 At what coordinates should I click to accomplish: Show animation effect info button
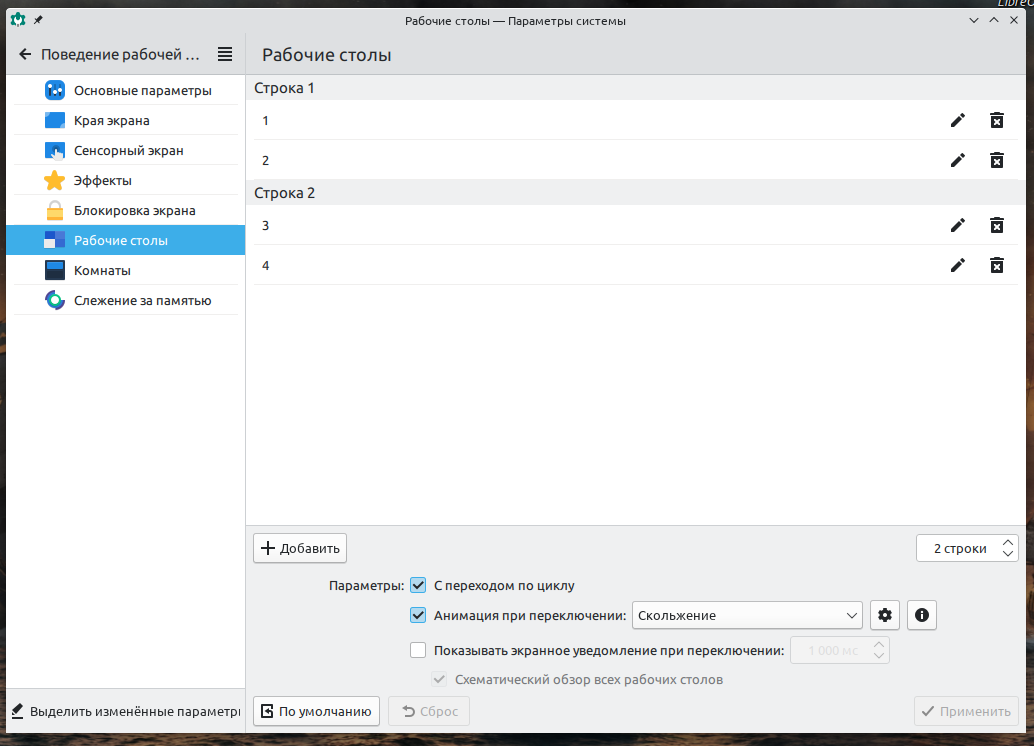pyautogui.click(x=921, y=615)
